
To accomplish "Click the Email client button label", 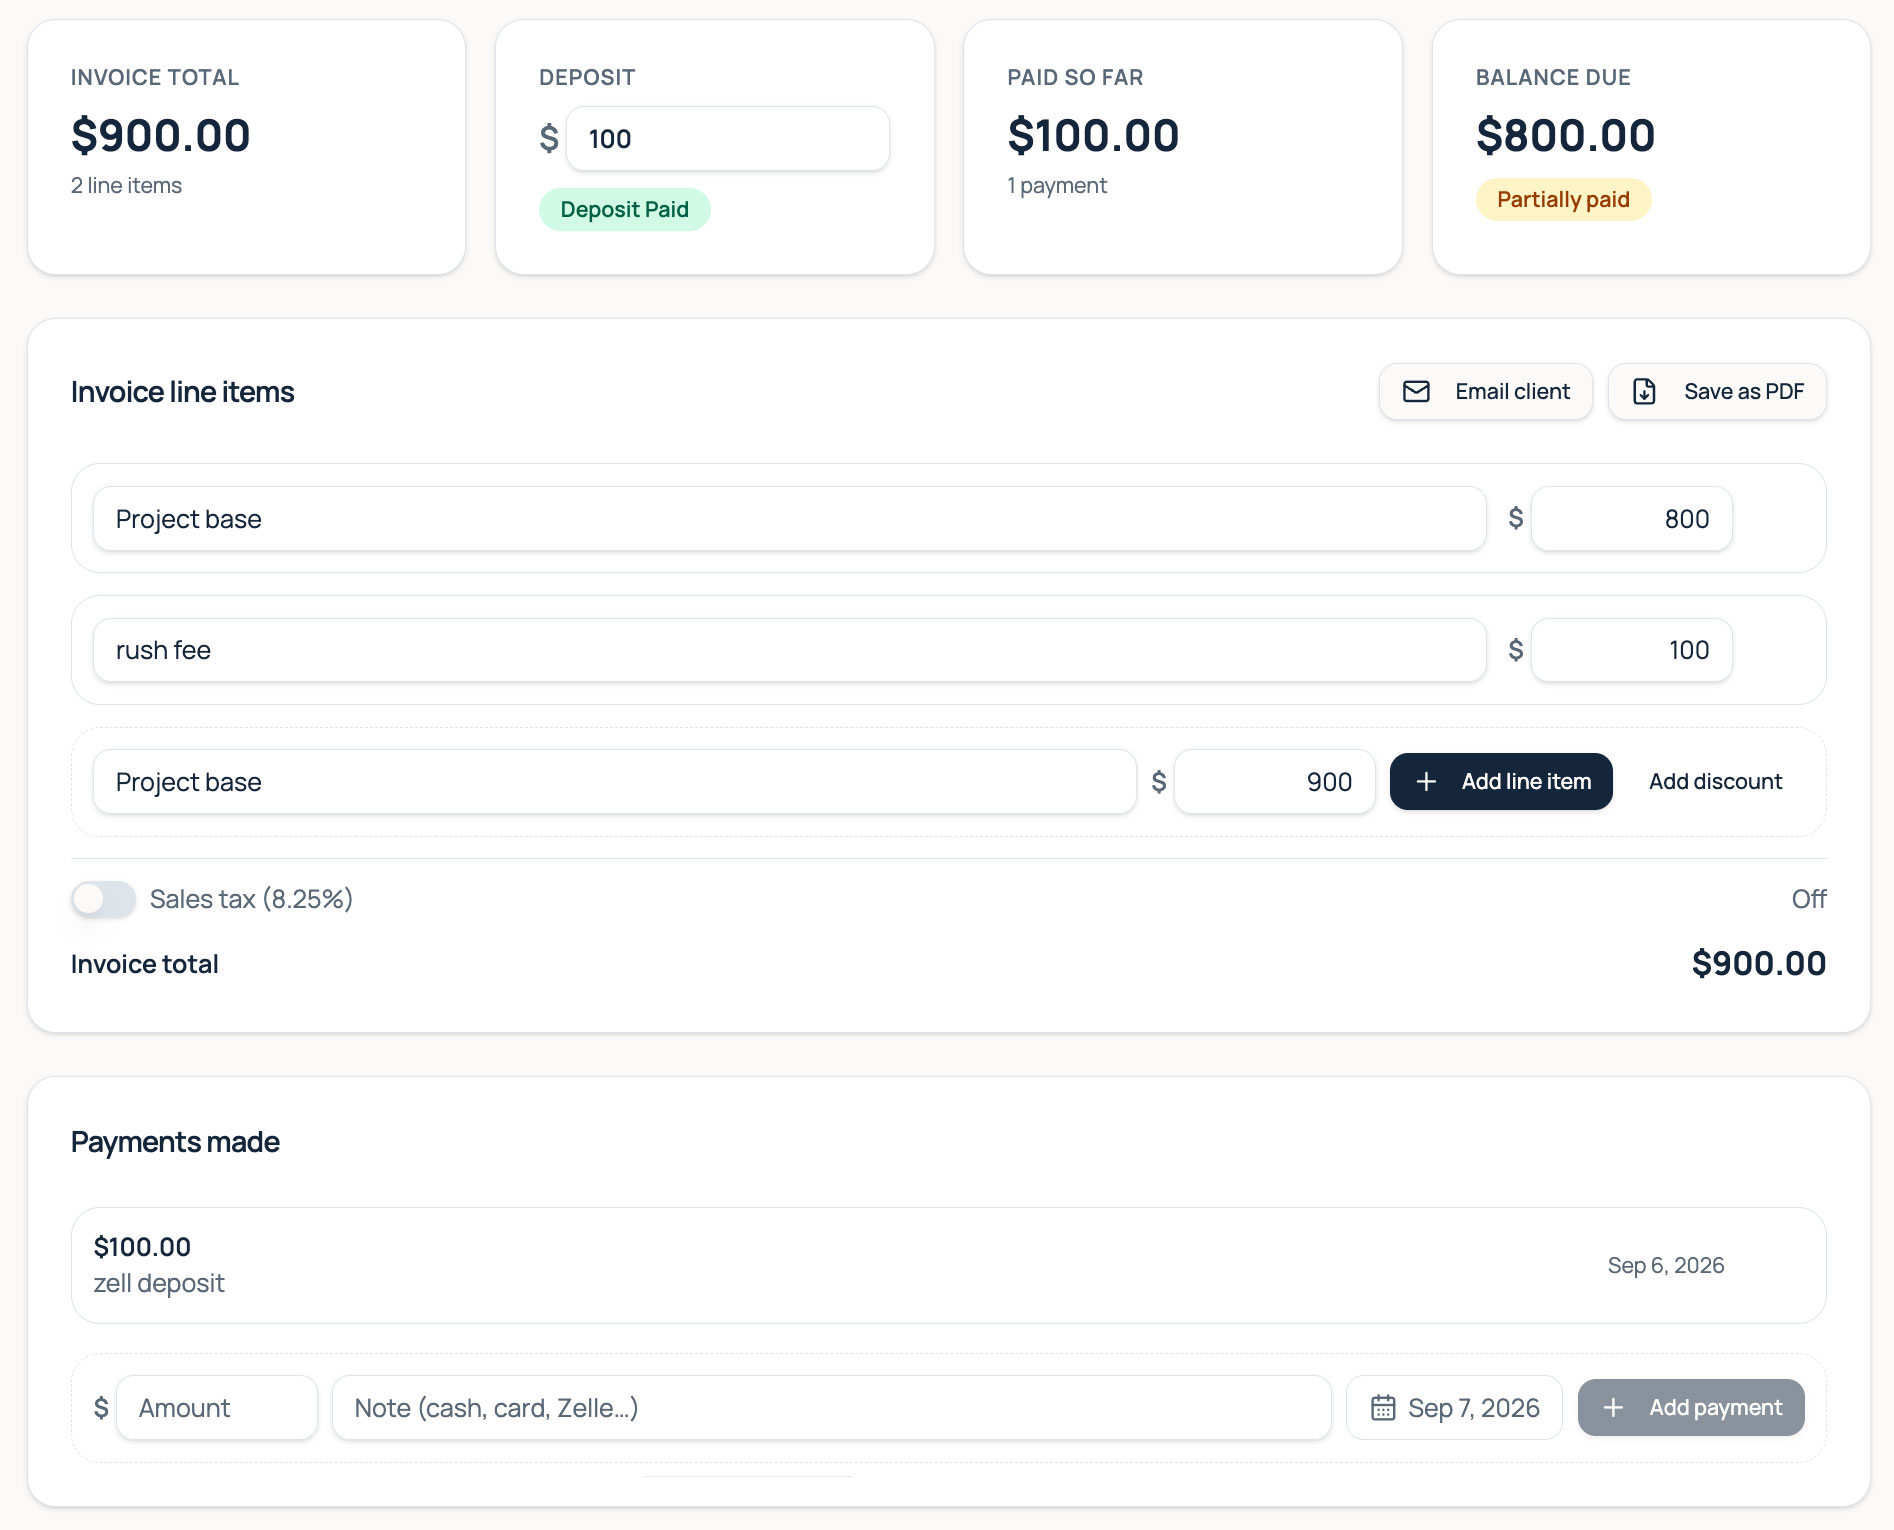I will 1512,392.
